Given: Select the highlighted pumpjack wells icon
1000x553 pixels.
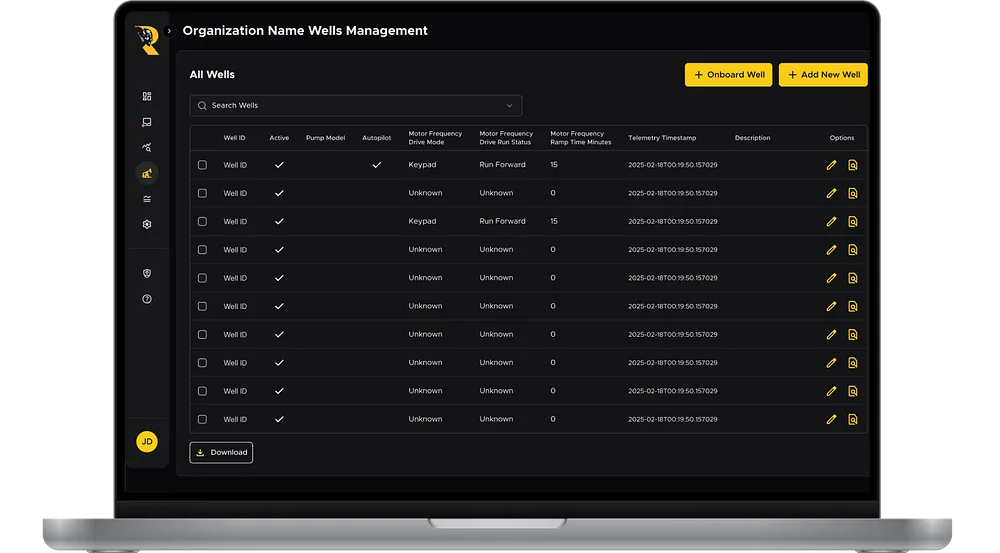Looking at the screenshot, I should tap(147, 173).
